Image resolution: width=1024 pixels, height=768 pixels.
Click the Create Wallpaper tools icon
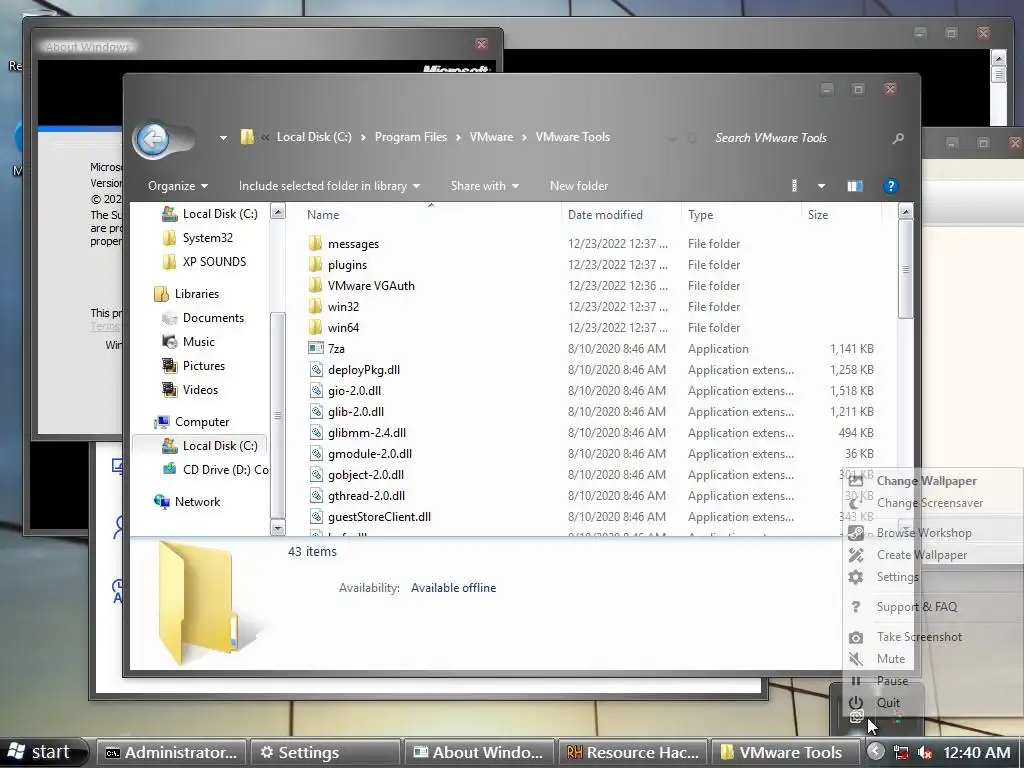tap(856, 555)
